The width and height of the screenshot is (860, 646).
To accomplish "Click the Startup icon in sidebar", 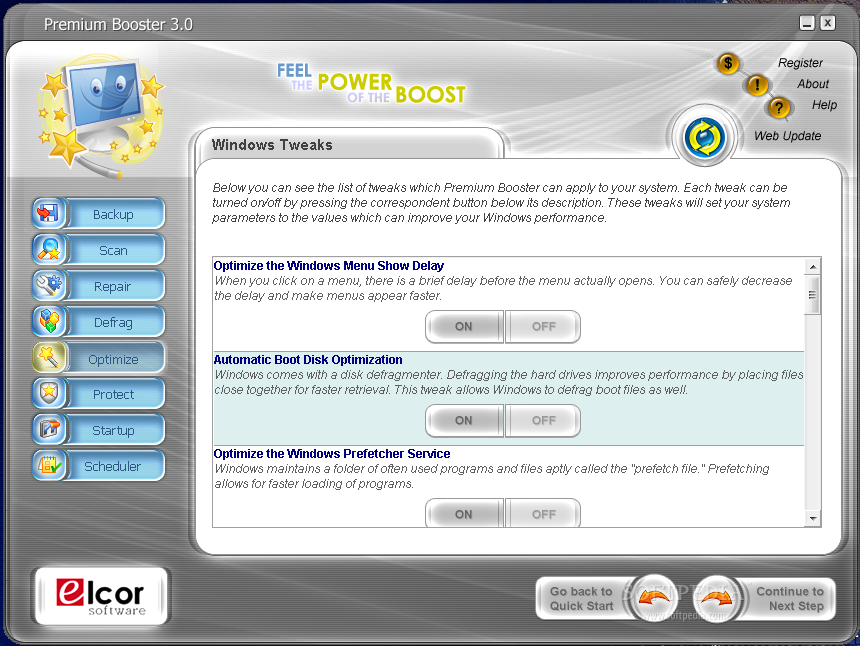I will (x=48, y=429).
